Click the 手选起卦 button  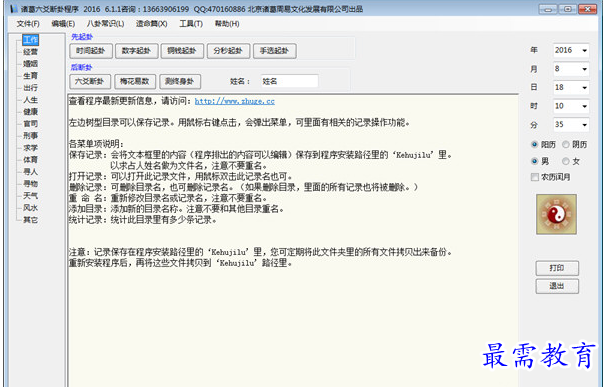click(x=275, y=51)
